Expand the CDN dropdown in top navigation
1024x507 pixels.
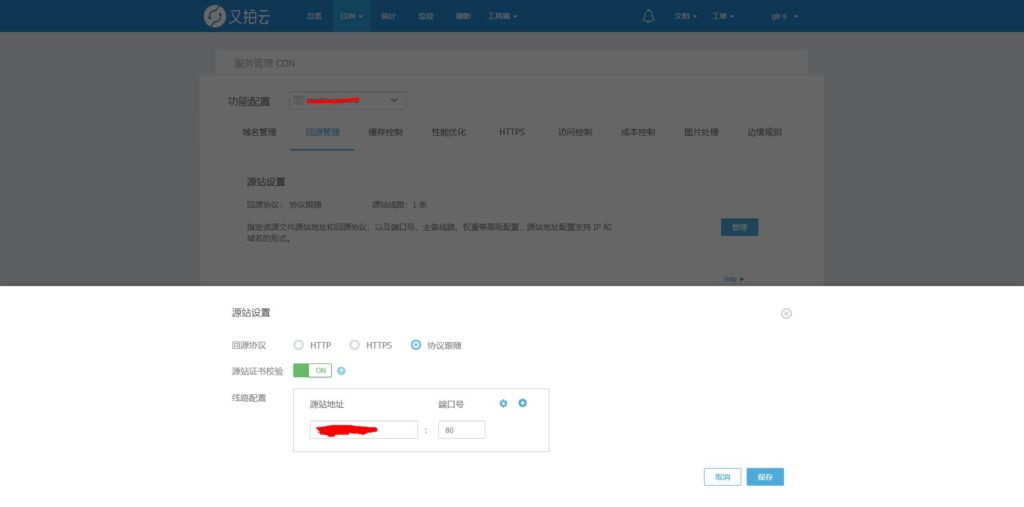pyautogui.click(x=351, y=16)
